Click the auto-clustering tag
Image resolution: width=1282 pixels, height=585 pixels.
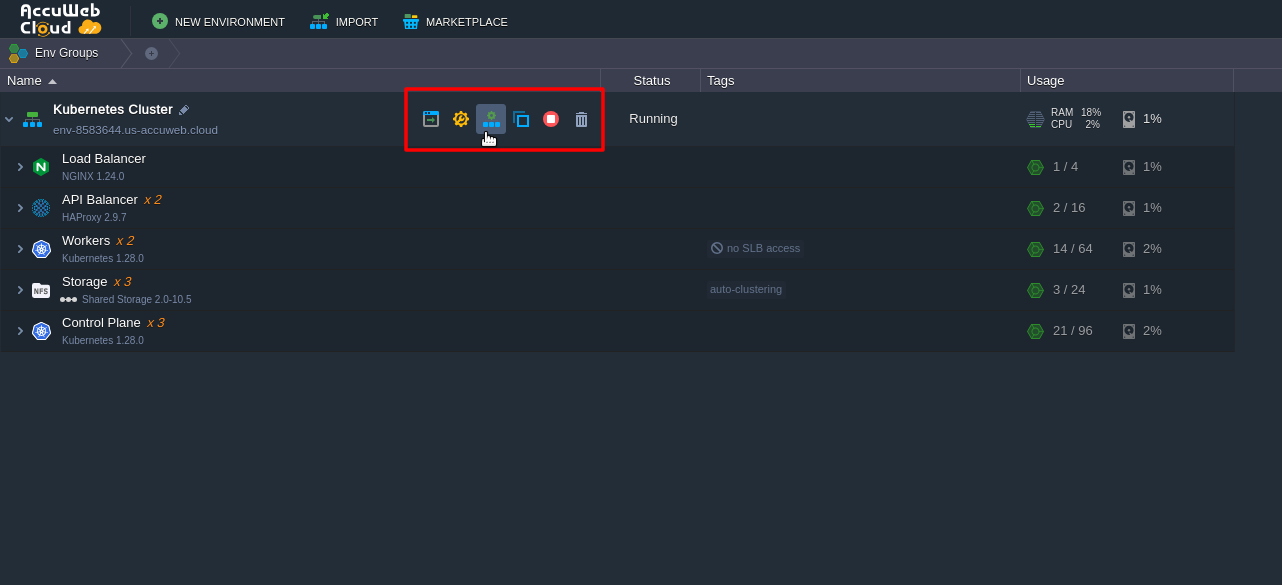[x=746, y=289]
